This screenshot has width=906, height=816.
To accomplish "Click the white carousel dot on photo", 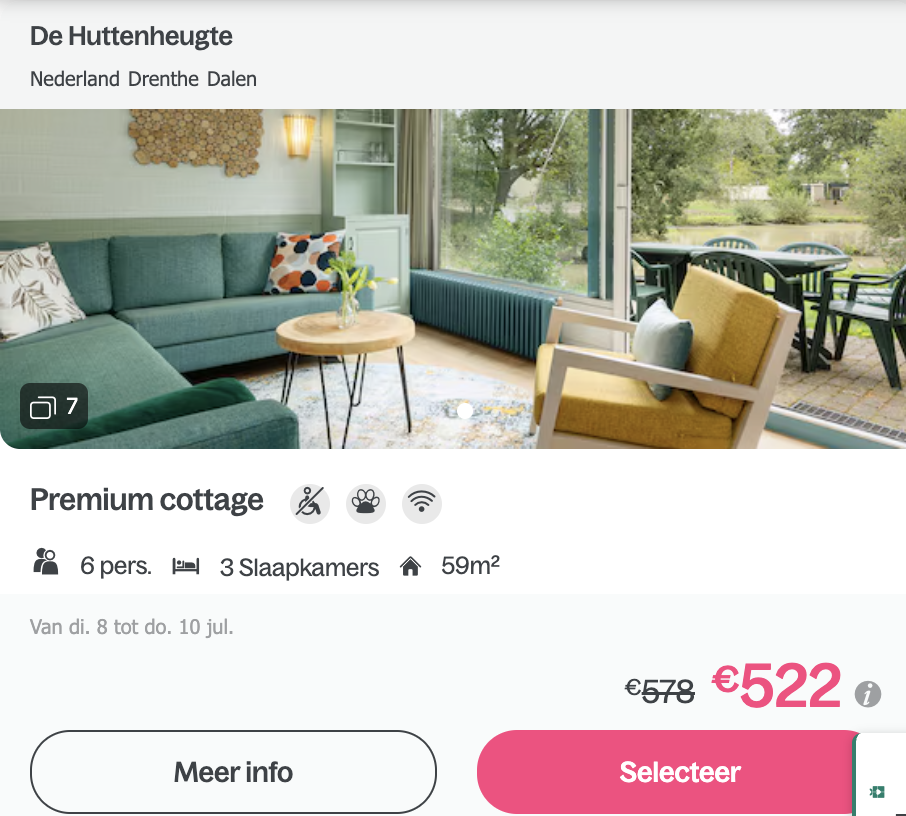I will point(465,410).
